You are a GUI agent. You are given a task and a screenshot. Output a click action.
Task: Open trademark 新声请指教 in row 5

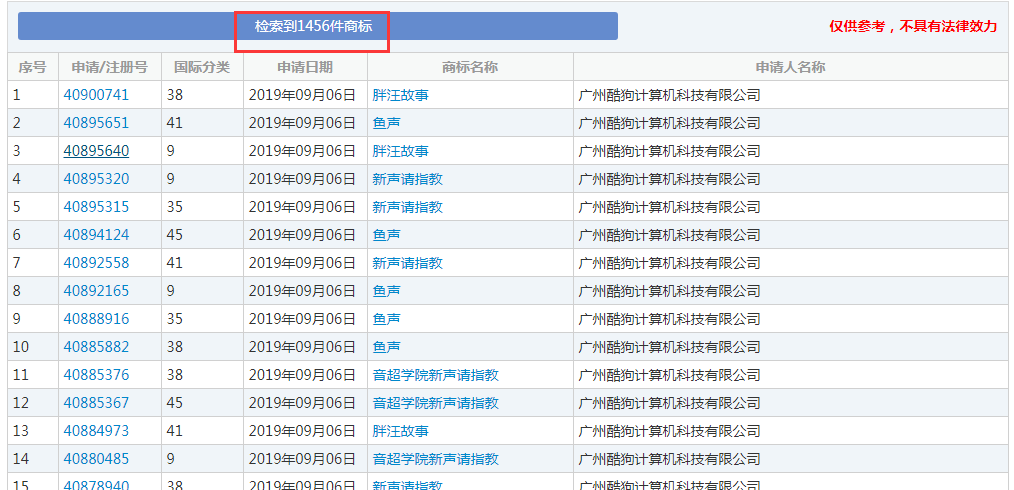[407, 207]
